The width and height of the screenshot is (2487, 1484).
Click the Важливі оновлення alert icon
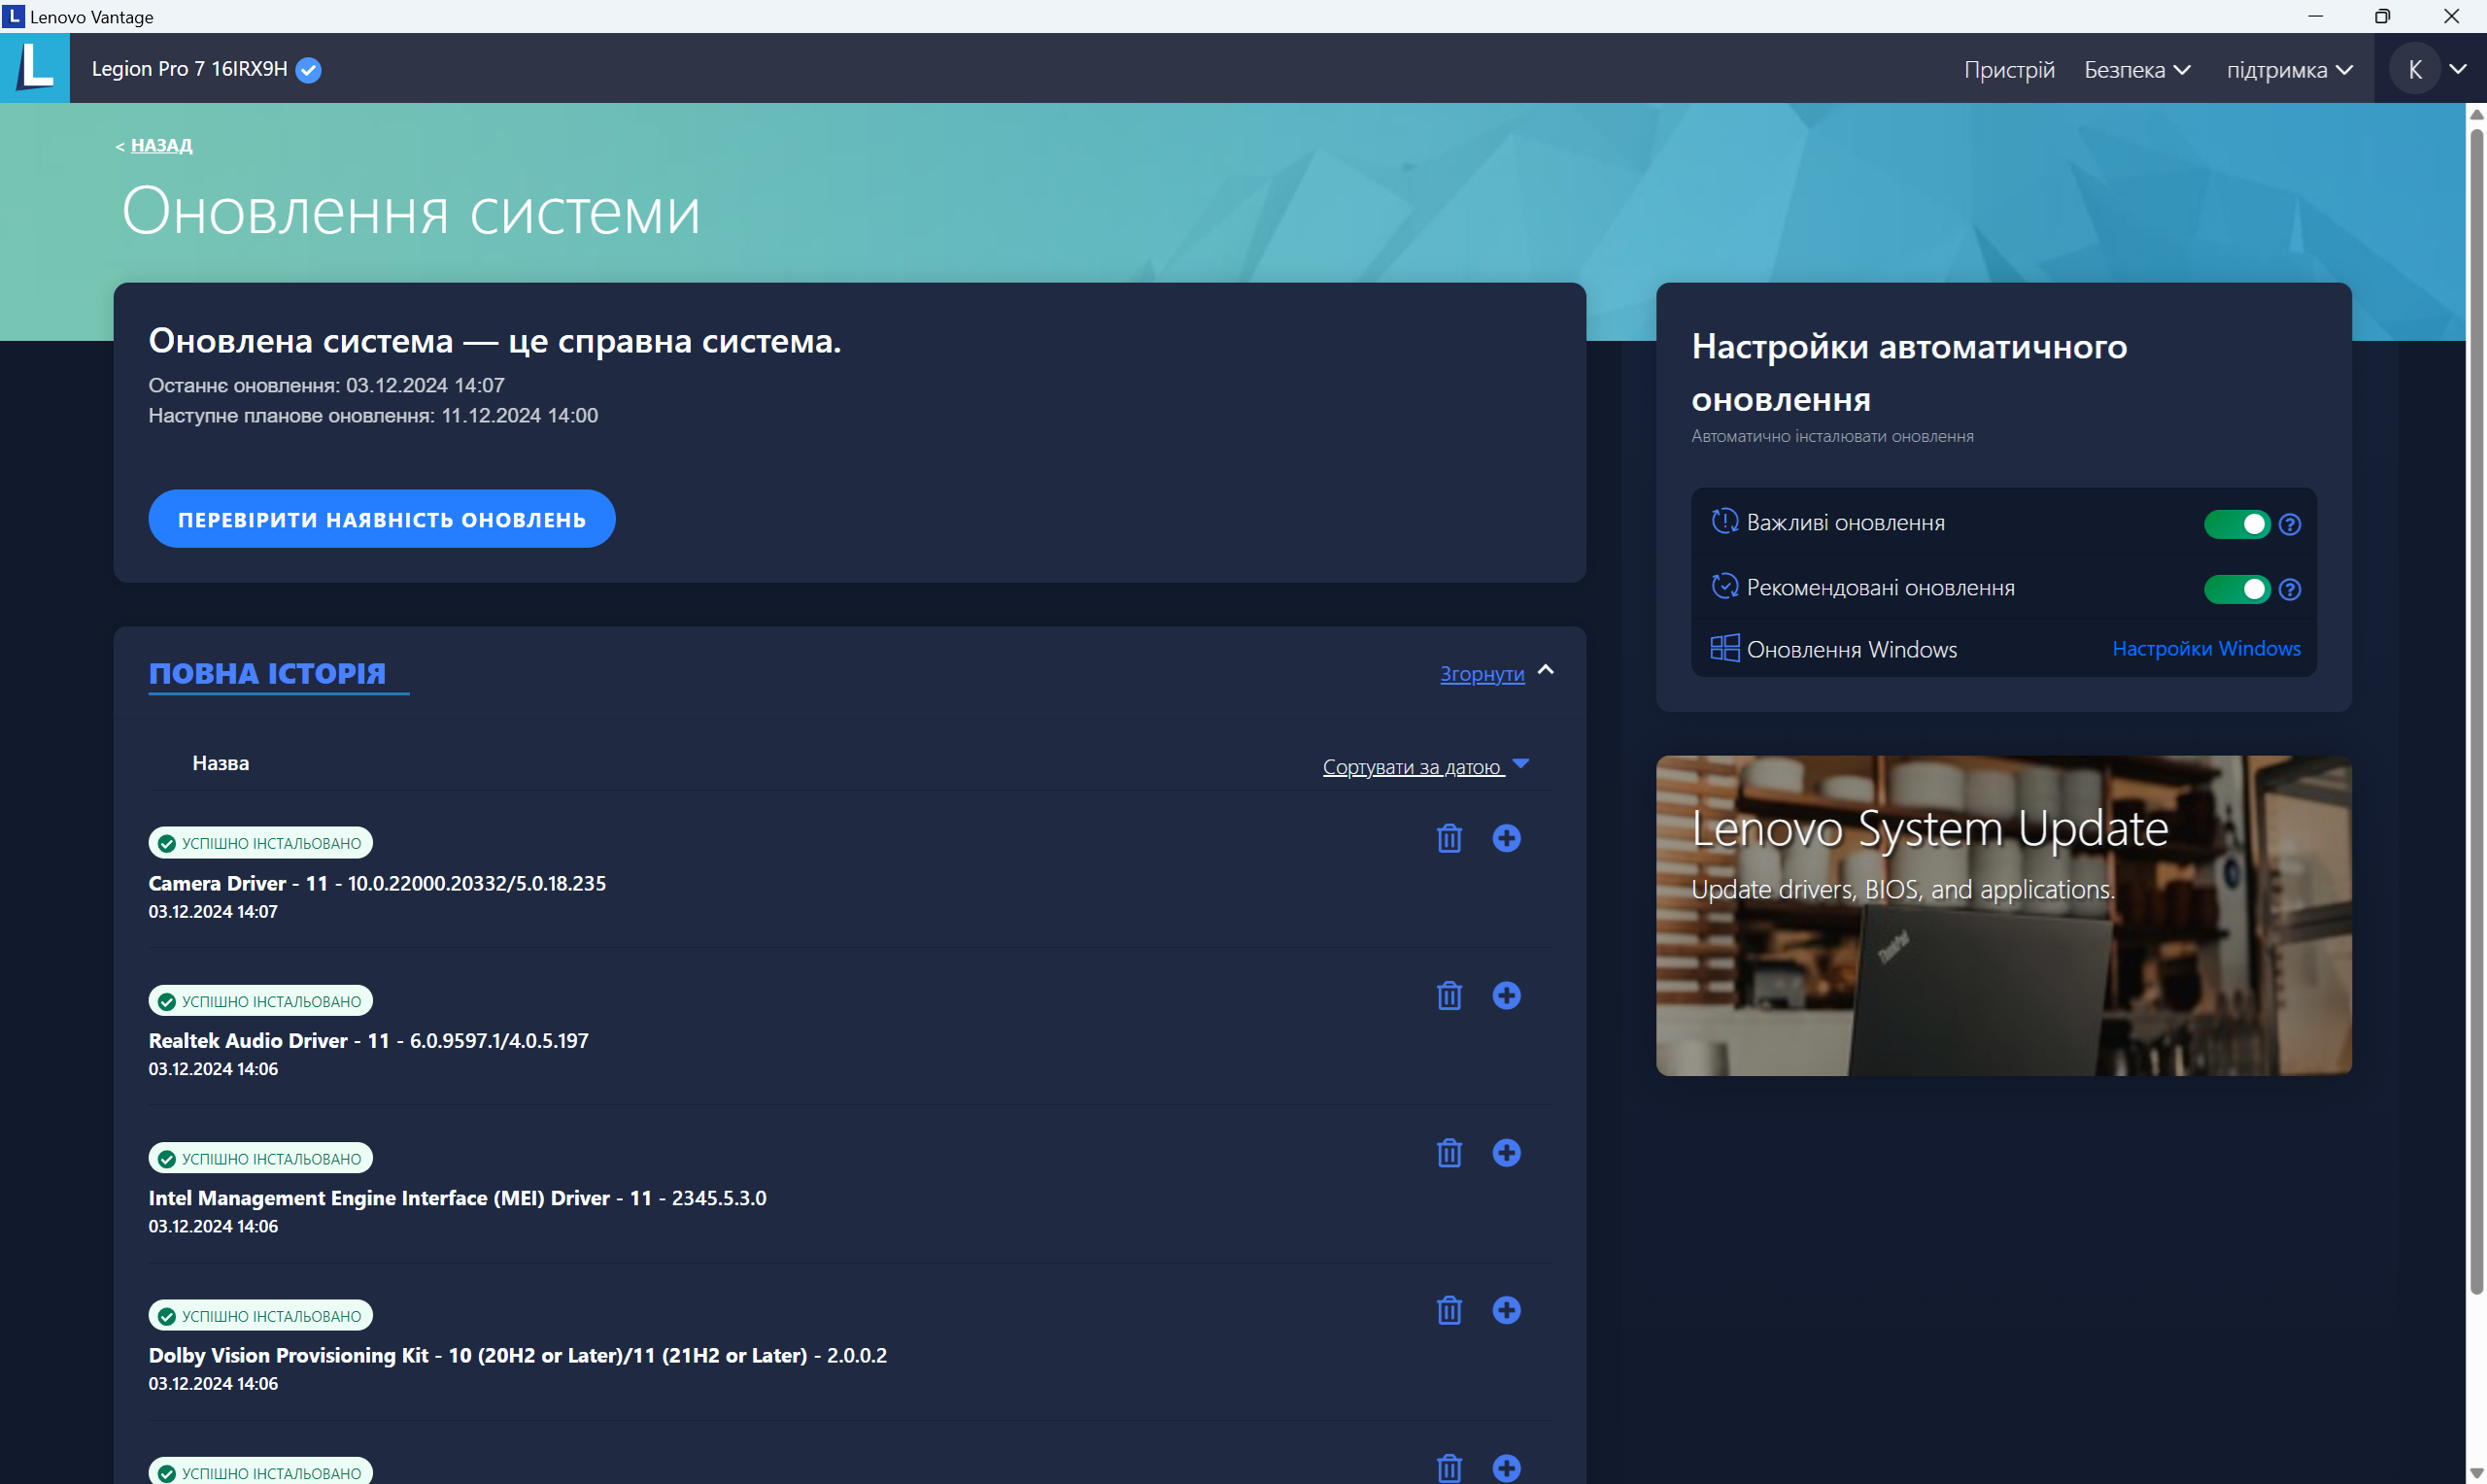click(1724, 521)
